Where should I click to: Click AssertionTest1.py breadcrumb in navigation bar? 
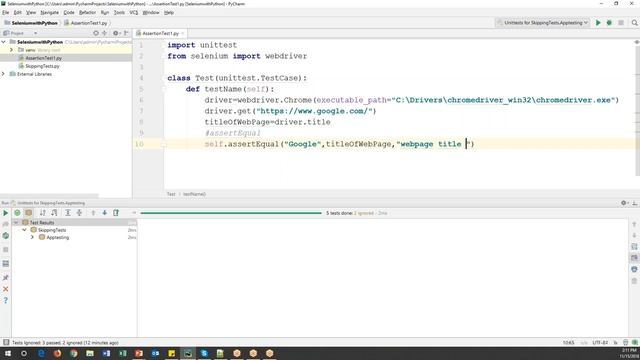pyautogui.click(x=86, y=23)
